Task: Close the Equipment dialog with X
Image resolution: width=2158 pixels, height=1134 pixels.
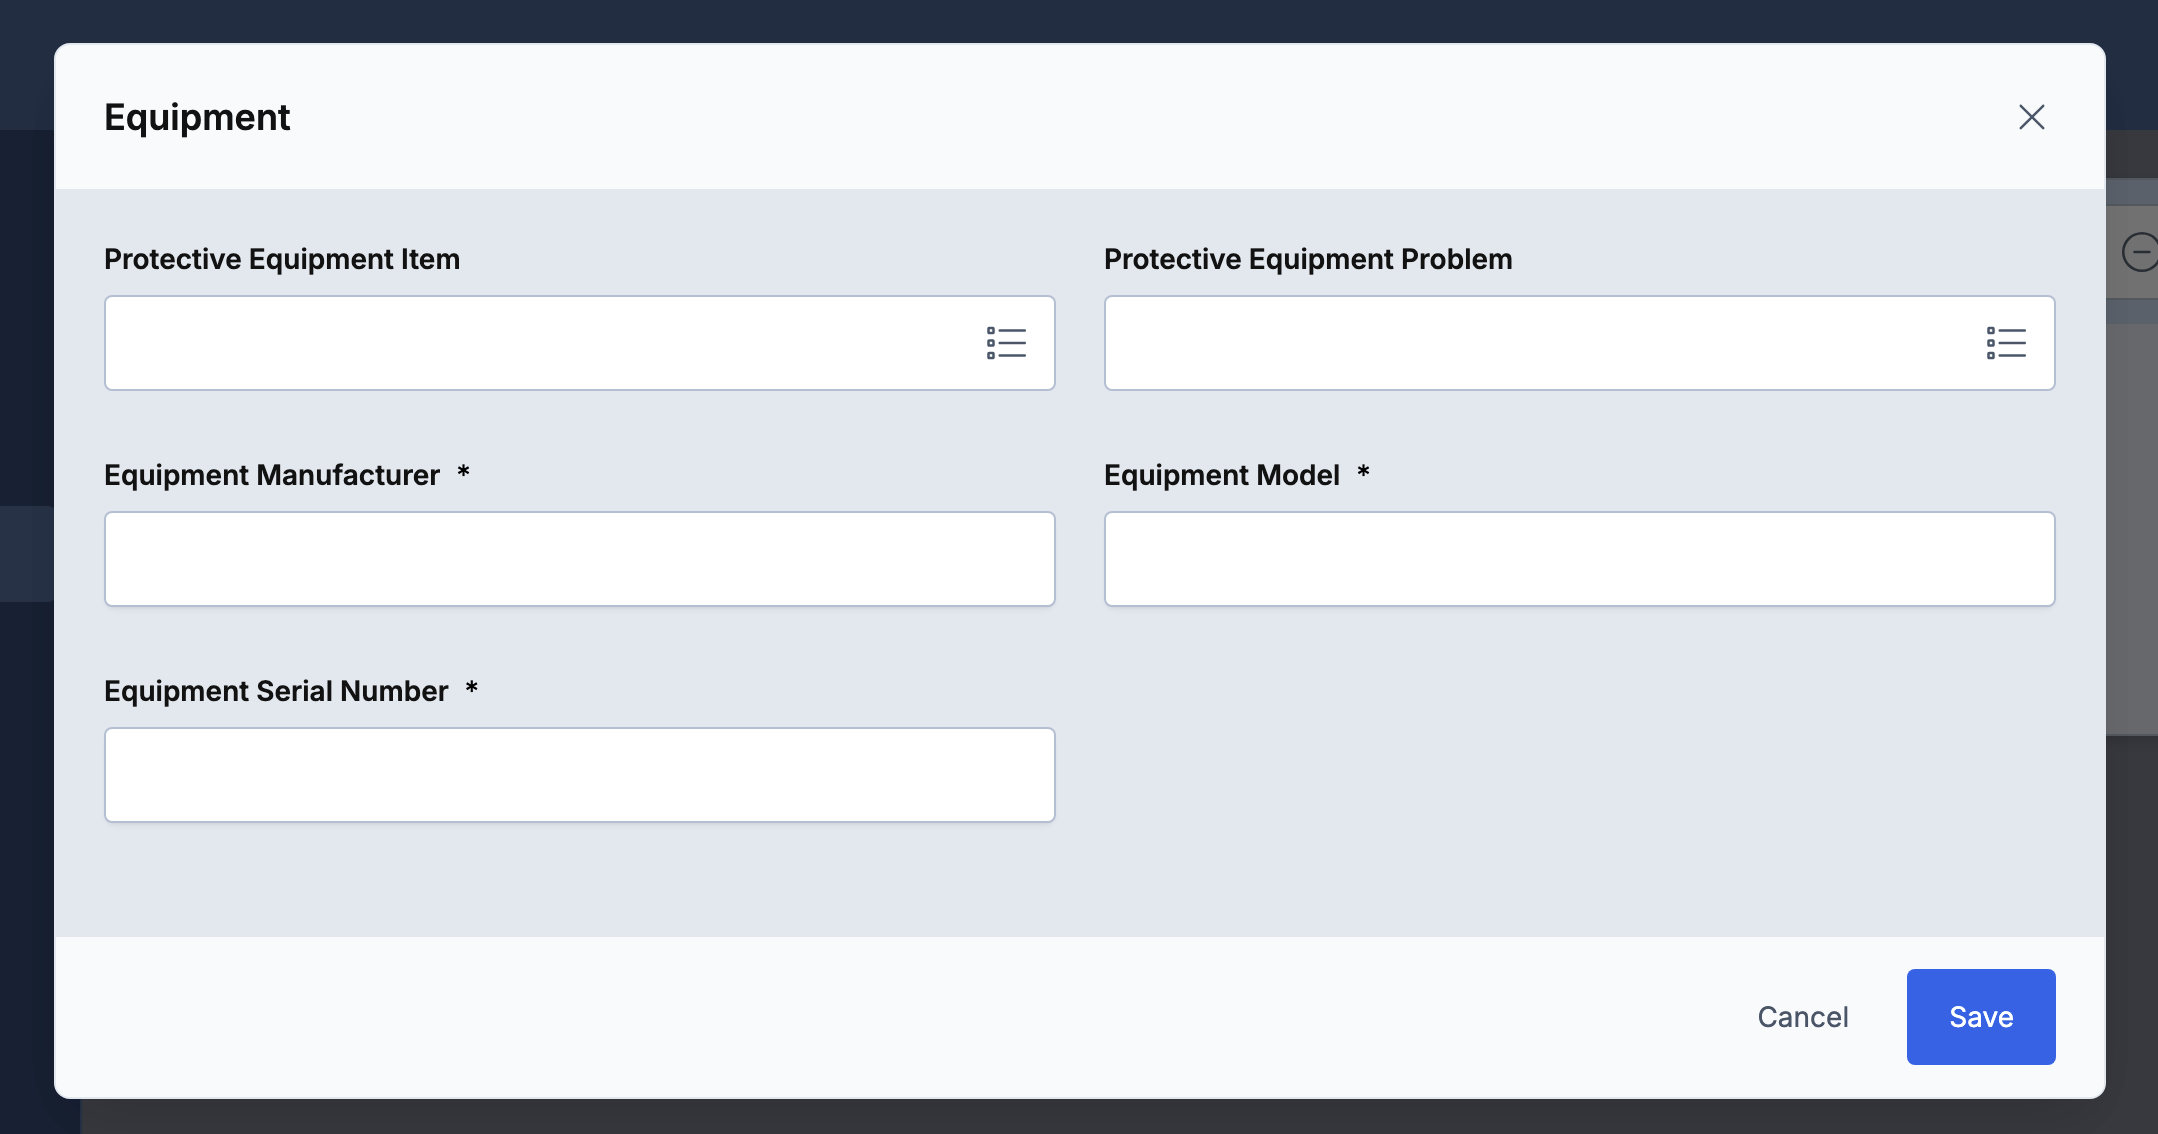Action: 2031,117
